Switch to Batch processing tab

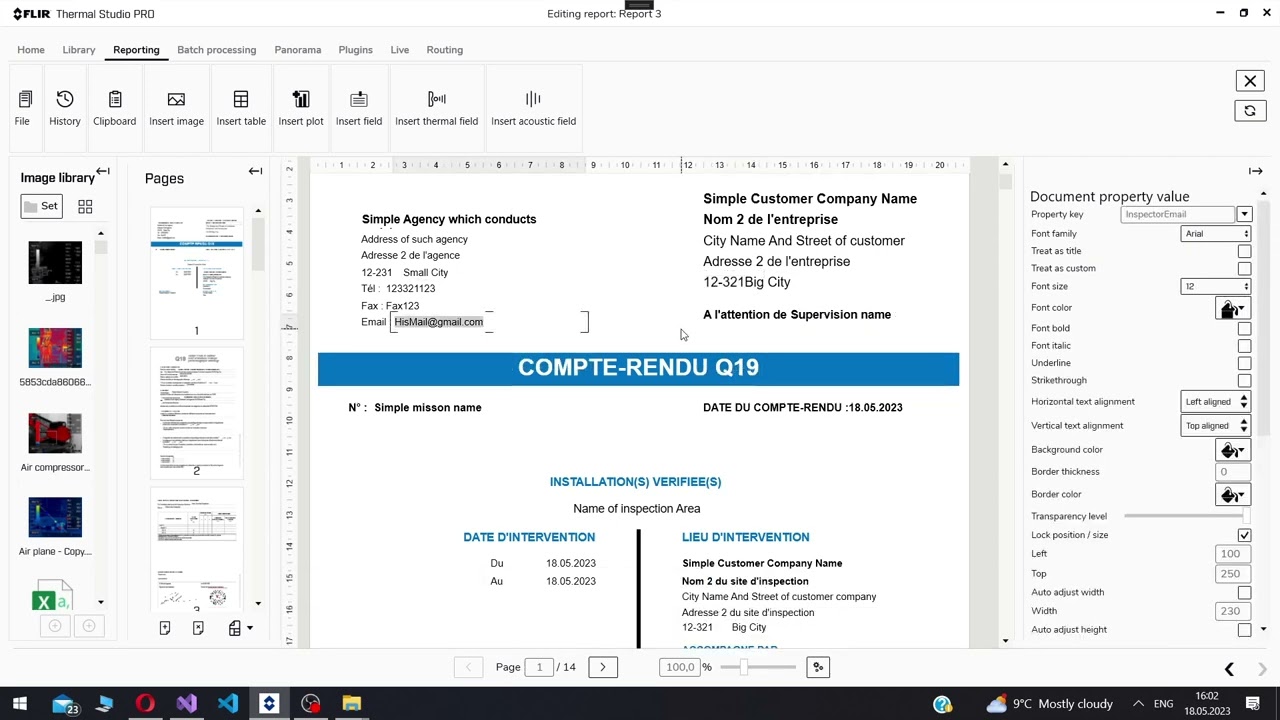tap(216, 50)
